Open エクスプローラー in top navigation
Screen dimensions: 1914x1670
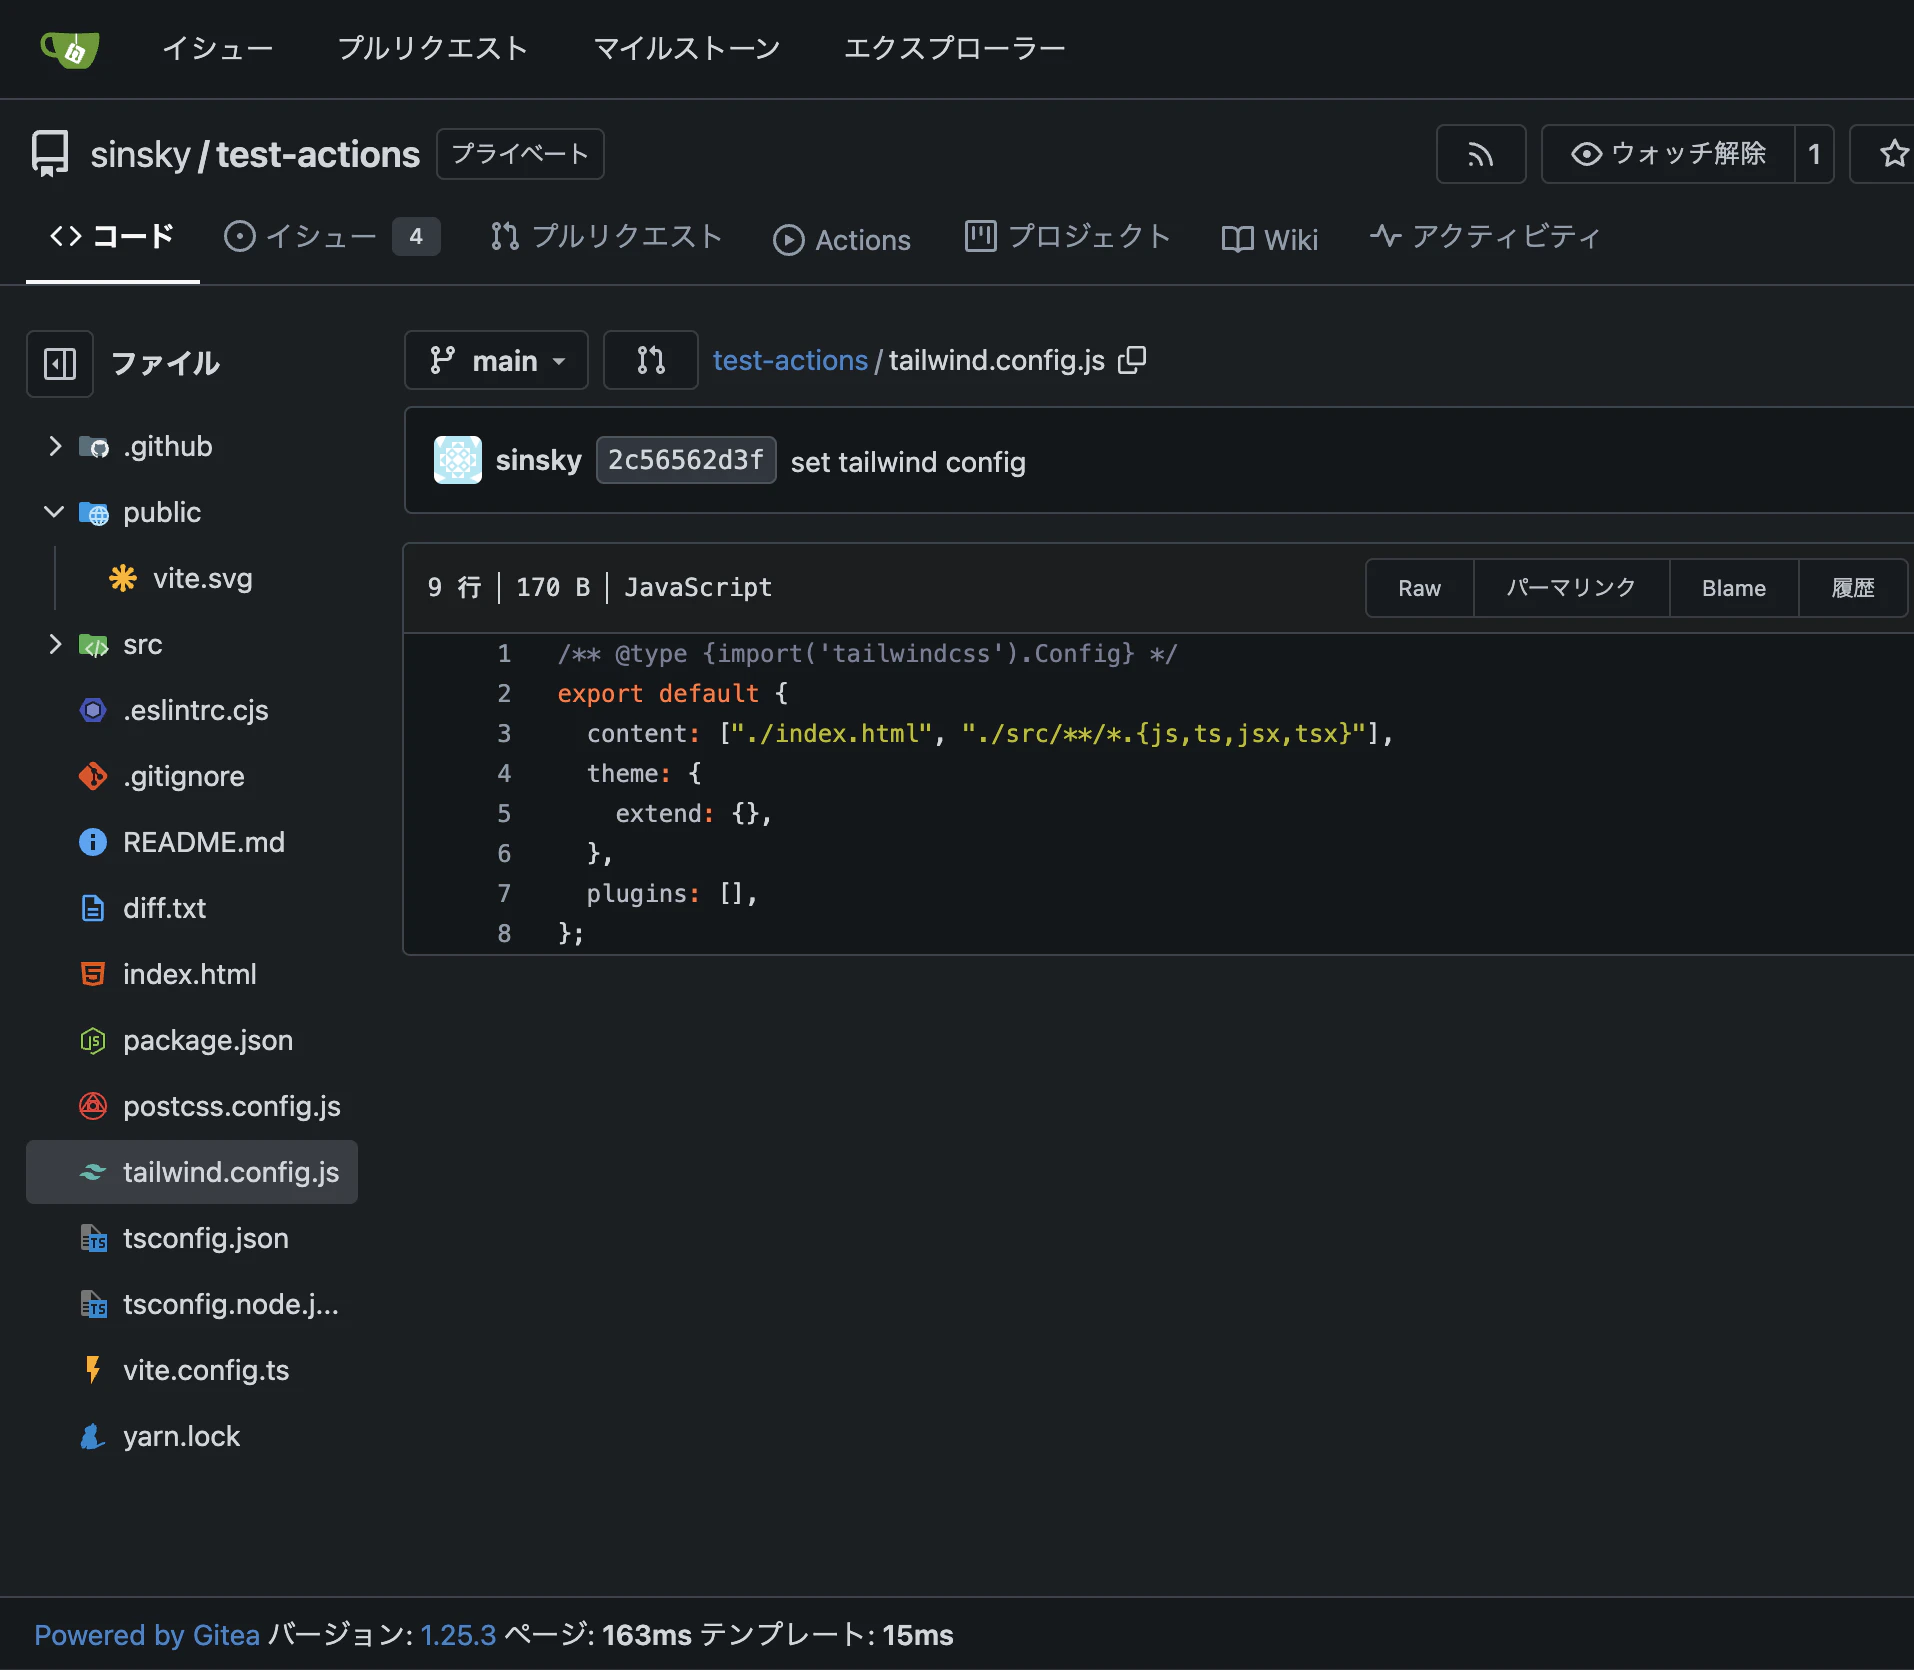(x=955, y=48)
